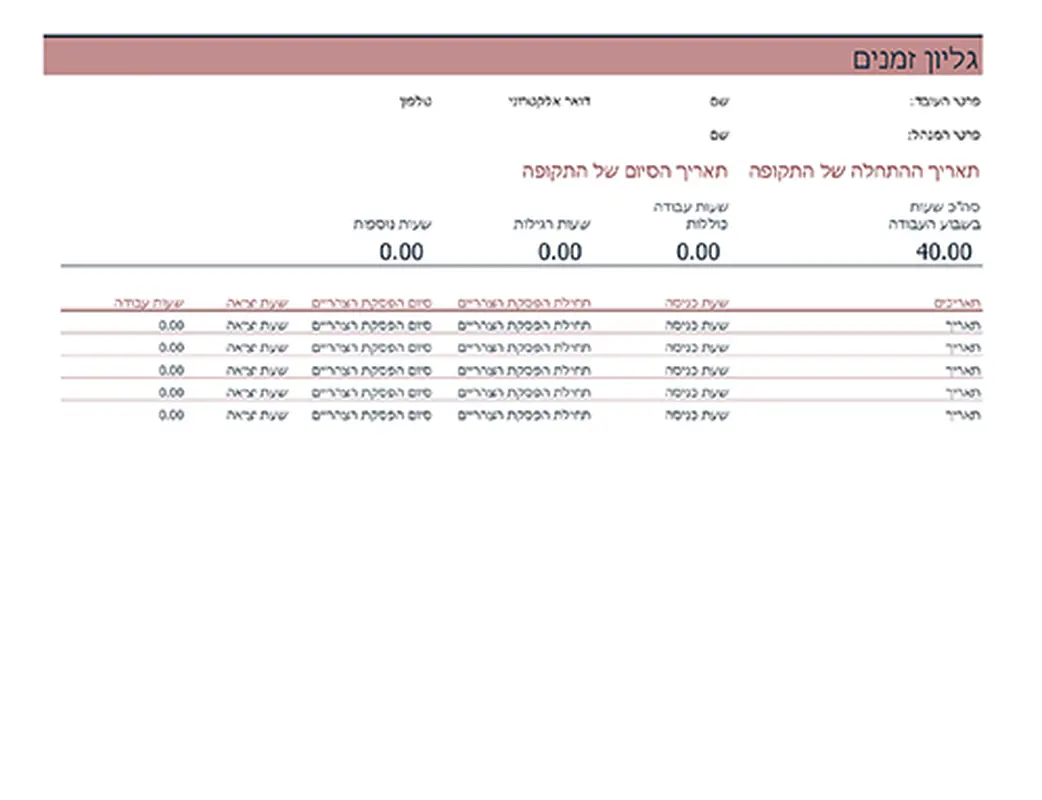This screenshot has width=1042, height=800.
Task: Select 'שעת כניסה' cell in the first table row
Action: pos(697,326)
